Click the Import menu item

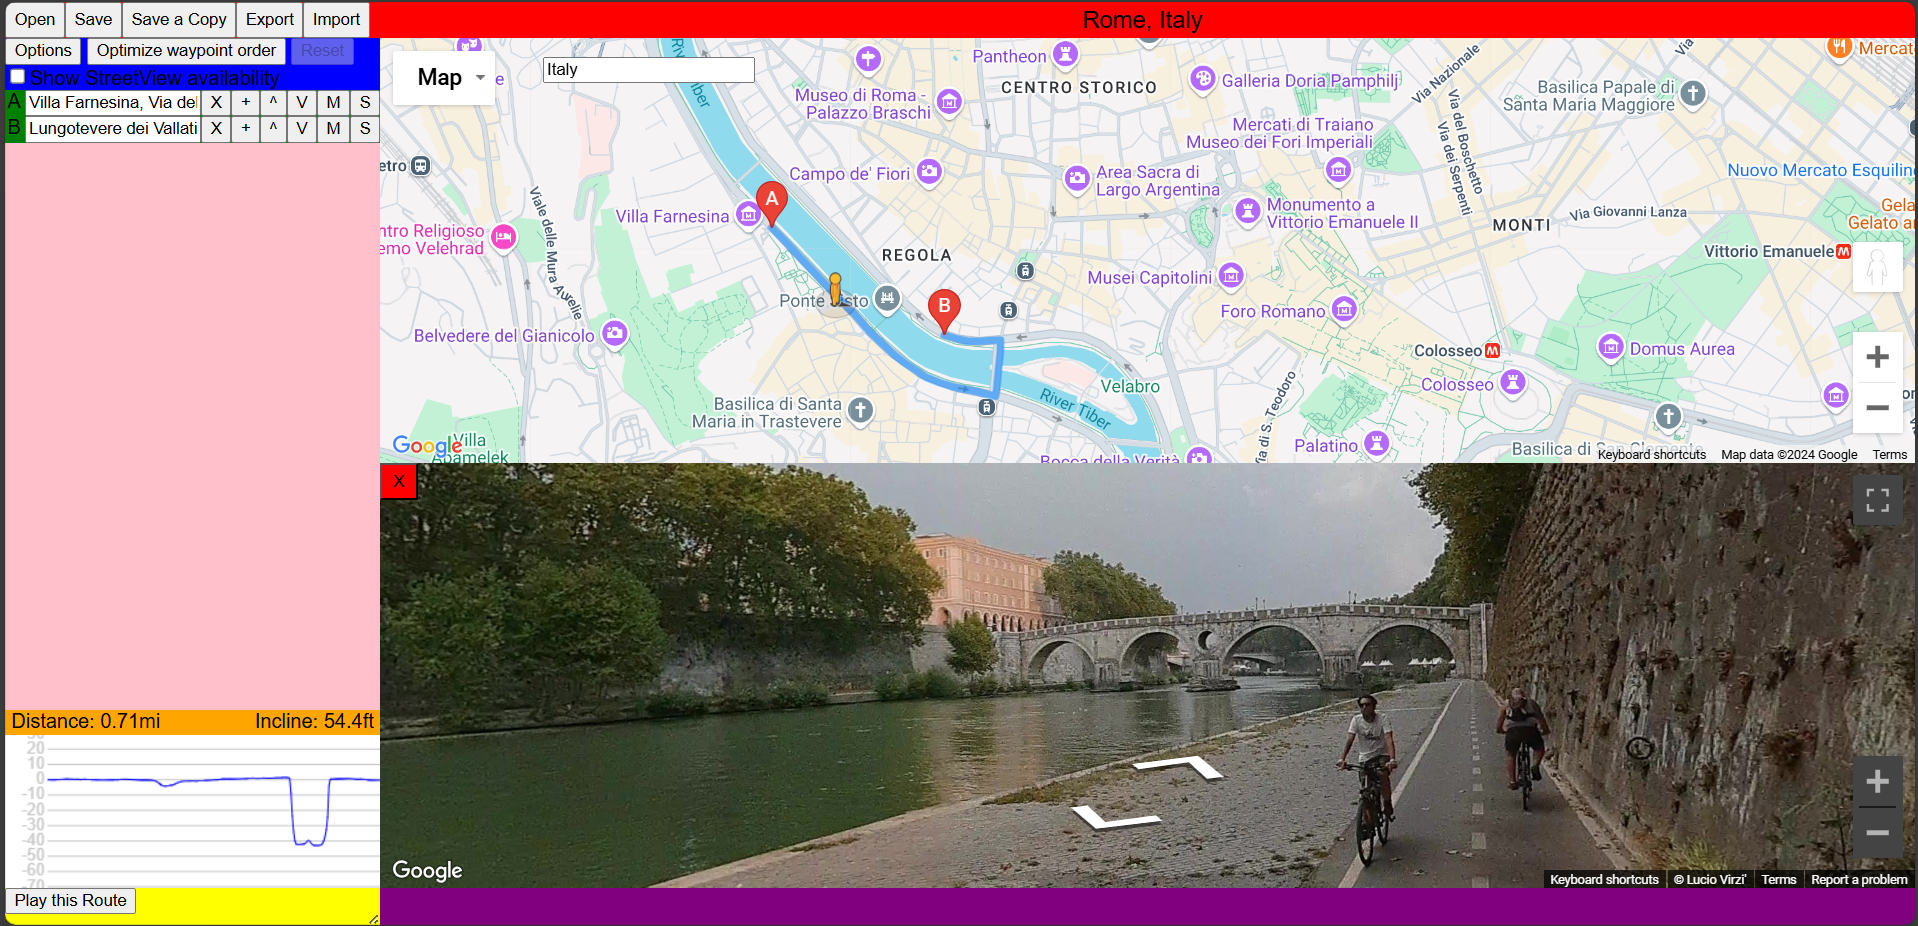(x=335, y=19)
